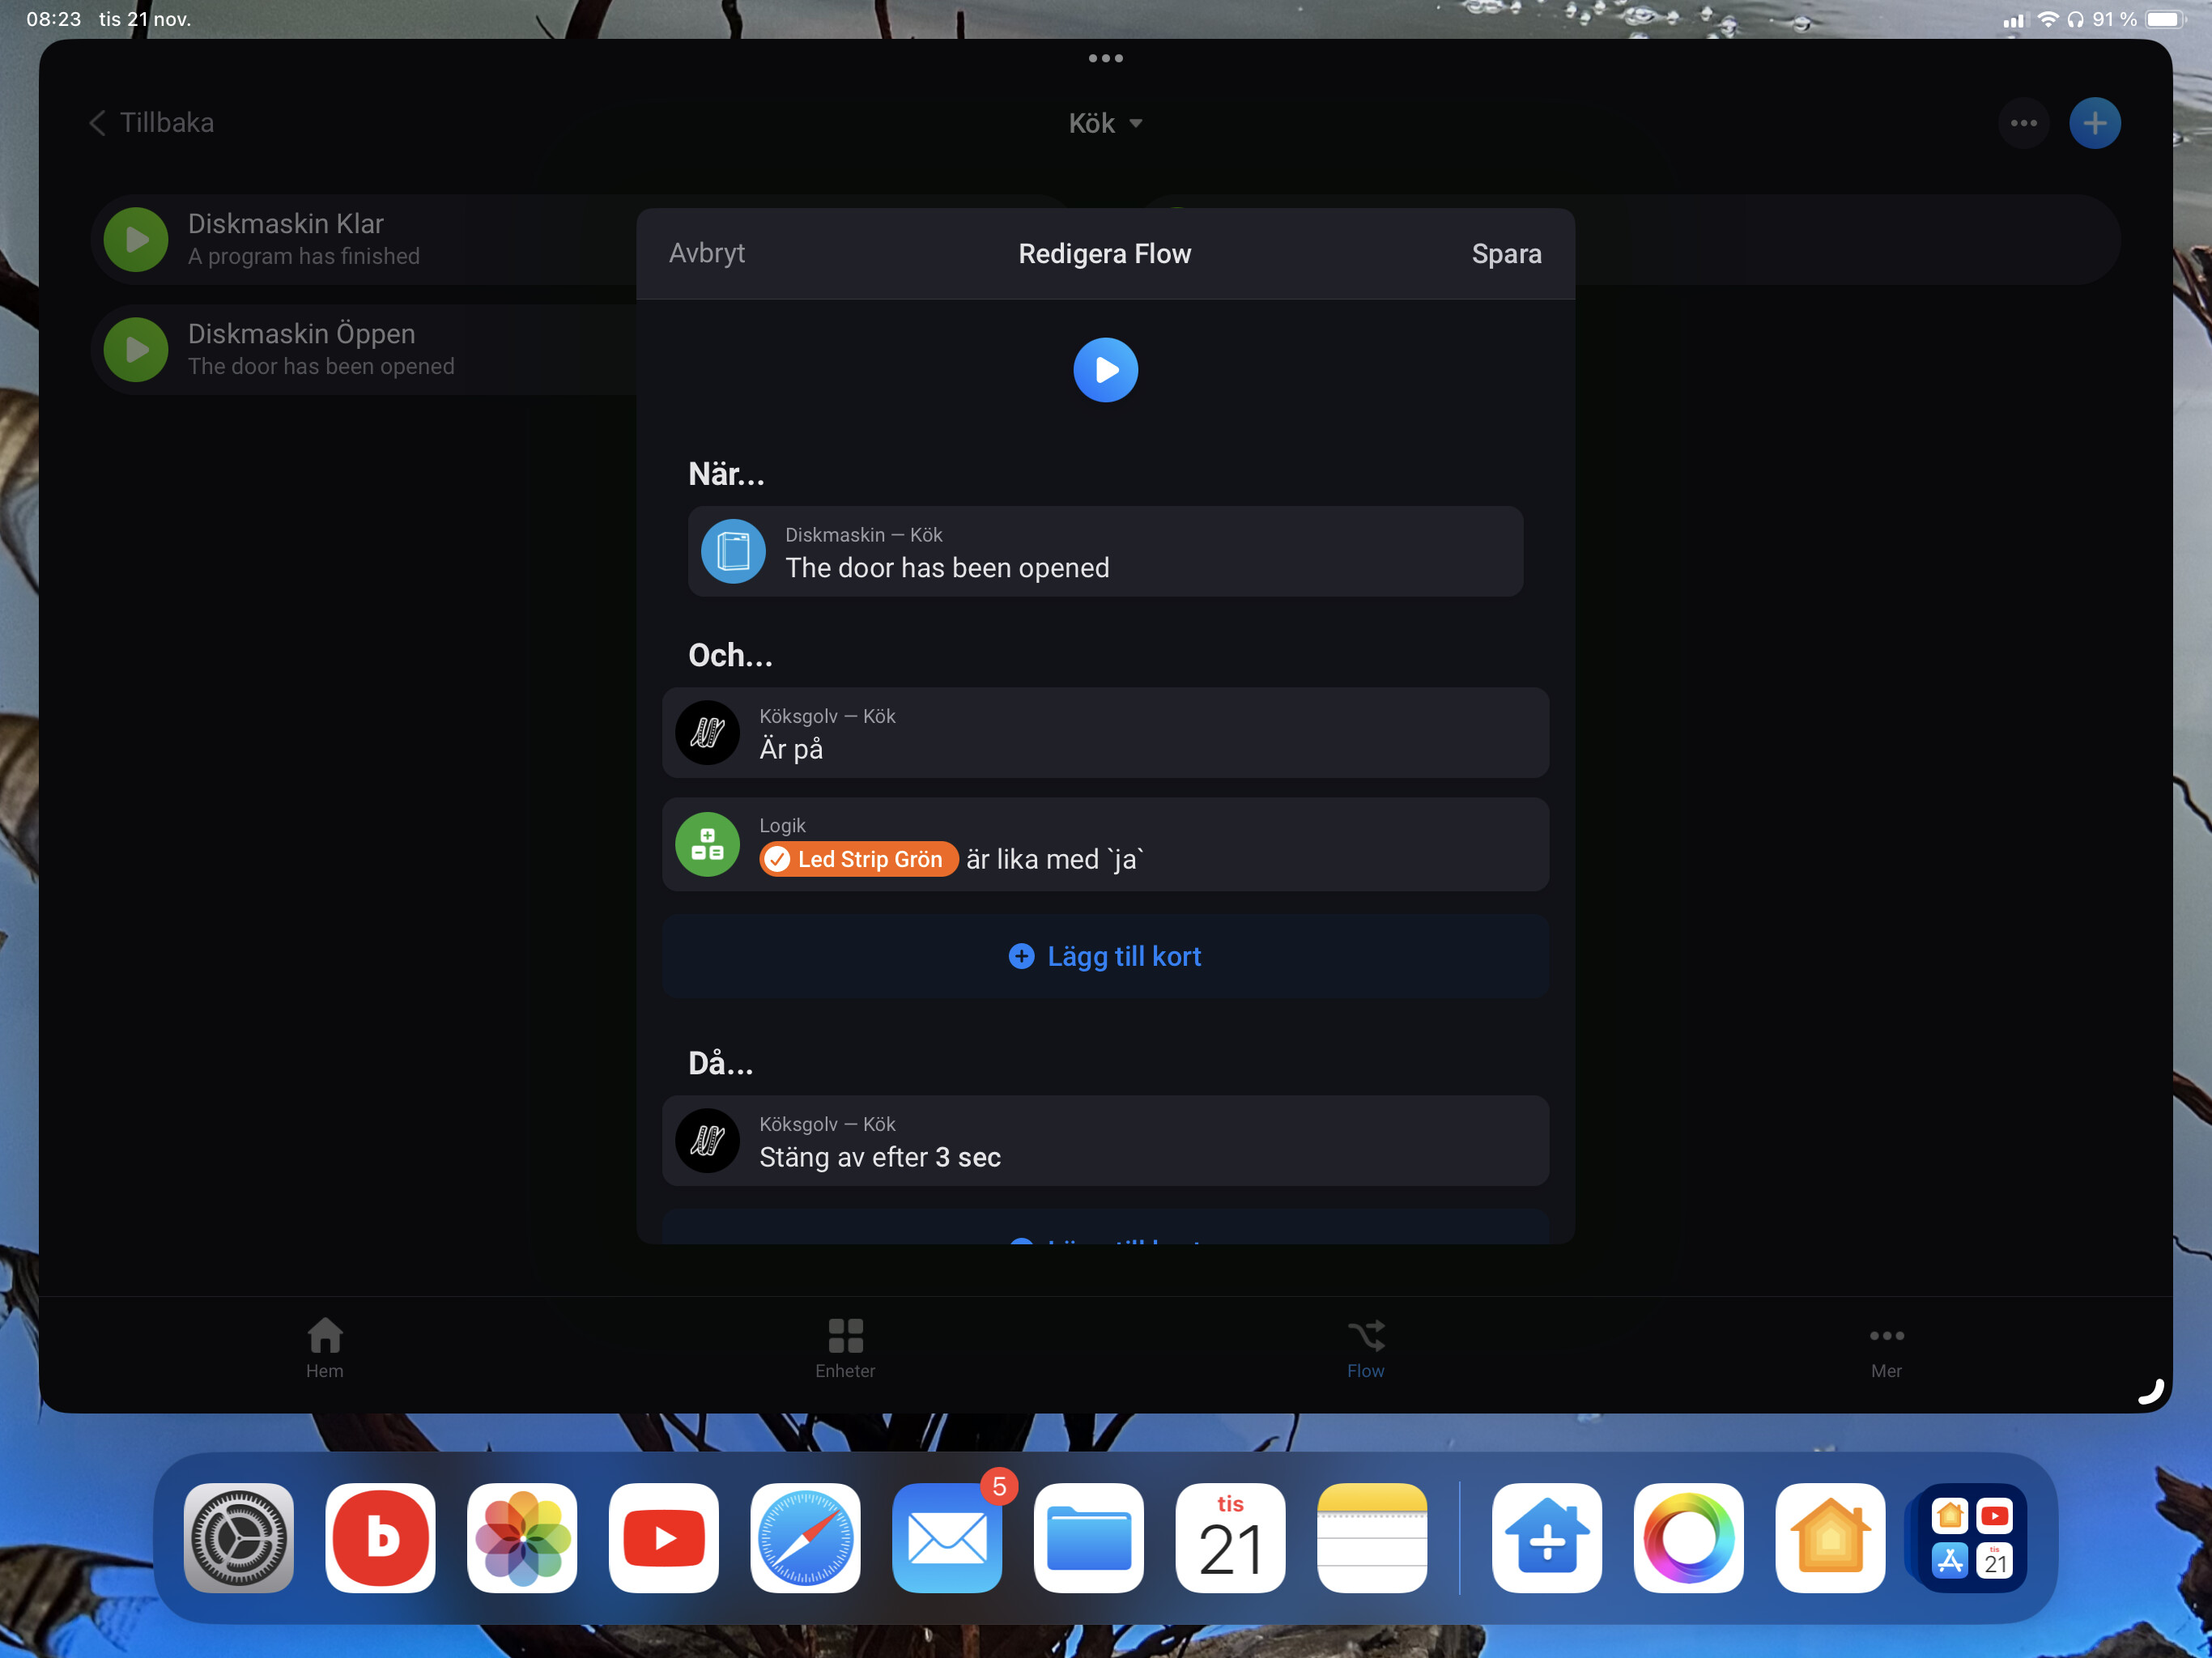The height and width of the screenshot is (1658, 2212).
Task: Open the three-dots options button top right
Action: click(x=2023, y=123)
